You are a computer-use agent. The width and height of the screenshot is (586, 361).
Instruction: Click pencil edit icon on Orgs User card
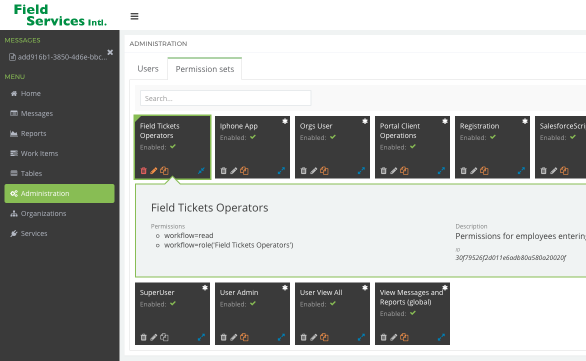click(x=314, y=171)
